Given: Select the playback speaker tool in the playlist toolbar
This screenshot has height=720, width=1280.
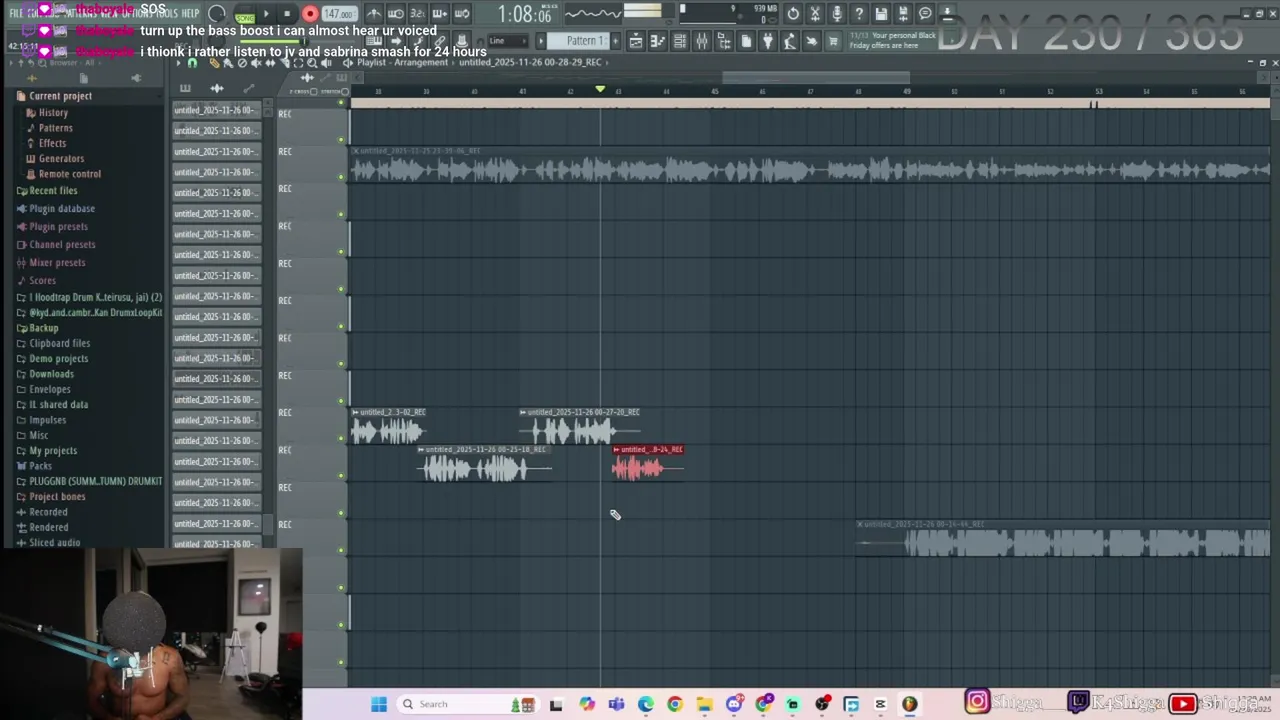Looking at the screenshot, I should point(326,63).
